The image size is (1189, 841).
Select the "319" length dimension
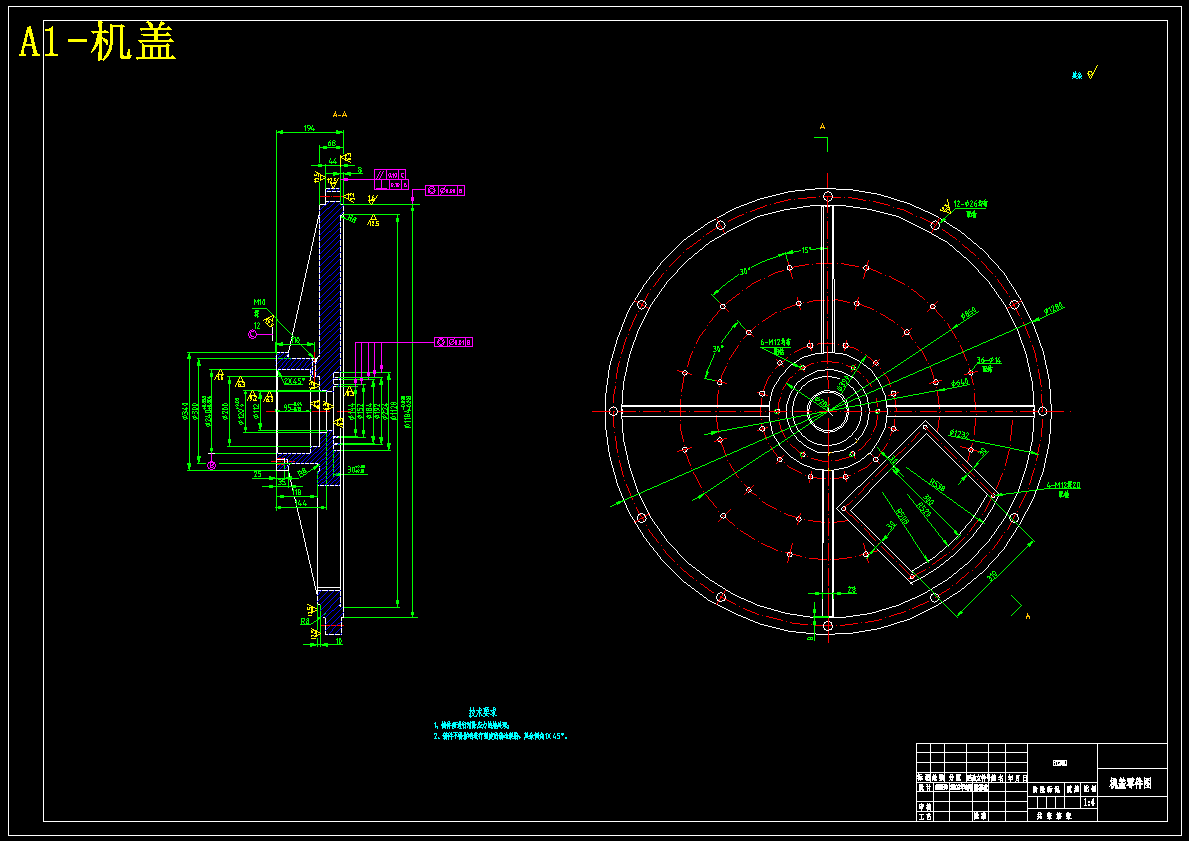[x=993, y=576]
